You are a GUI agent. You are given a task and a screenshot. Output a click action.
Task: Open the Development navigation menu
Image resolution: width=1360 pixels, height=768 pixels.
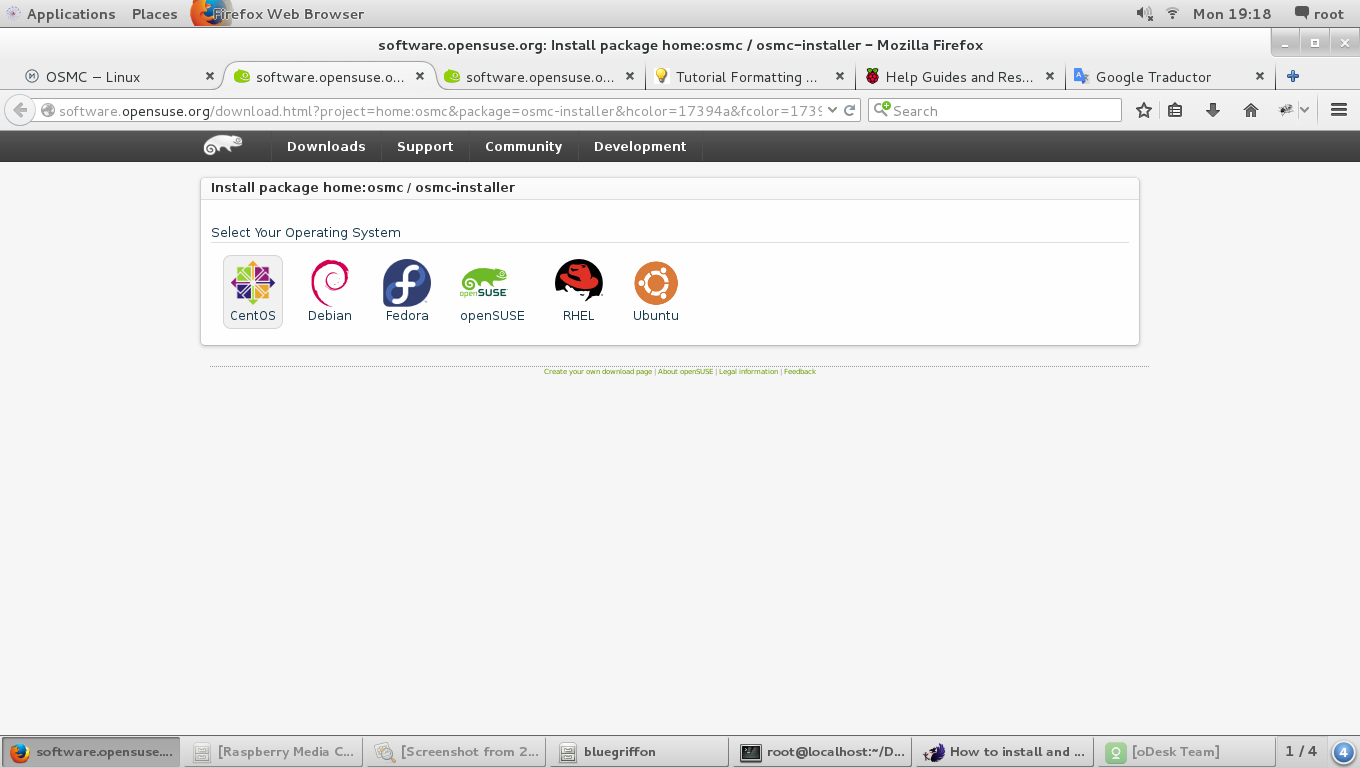pos(640,146)
